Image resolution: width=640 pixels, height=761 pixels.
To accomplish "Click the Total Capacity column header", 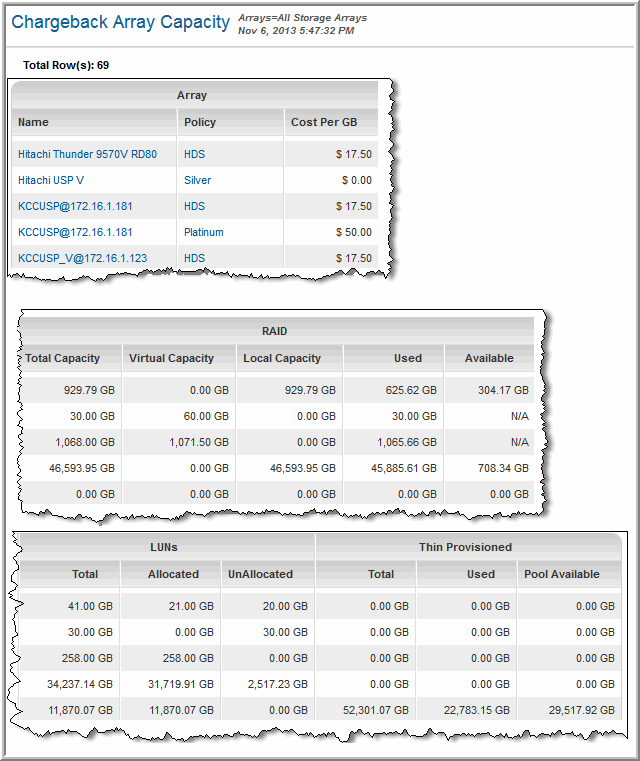I will (62, 358).
